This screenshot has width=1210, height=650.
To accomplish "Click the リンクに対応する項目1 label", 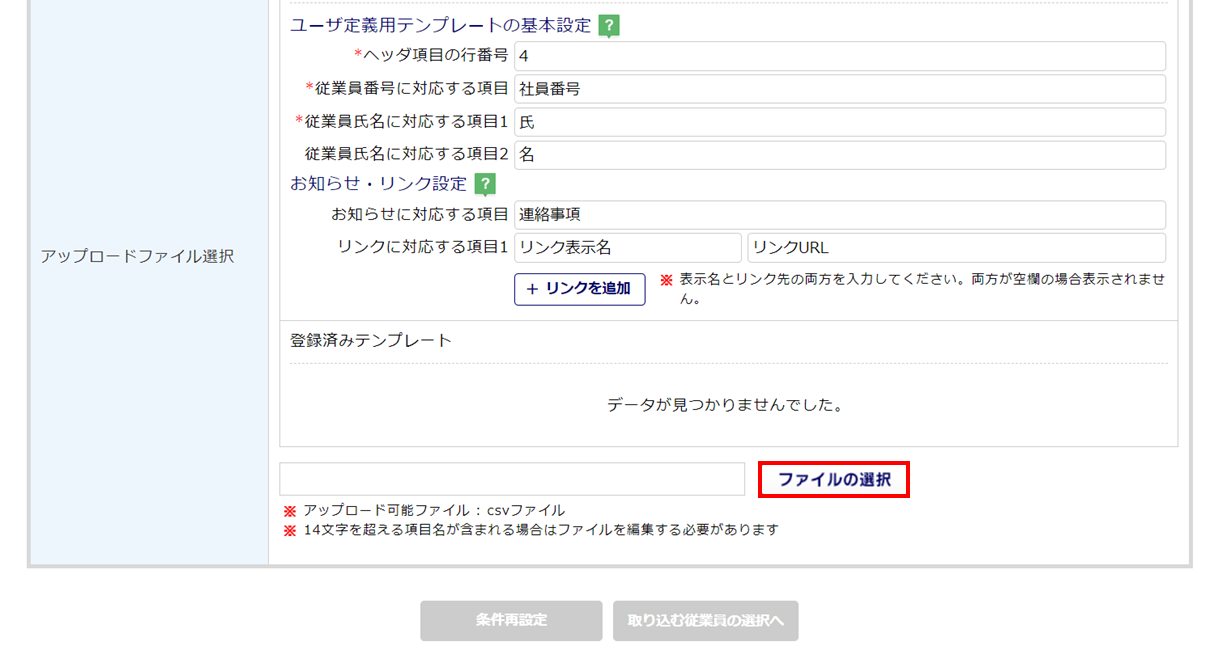I will (424, 247).
